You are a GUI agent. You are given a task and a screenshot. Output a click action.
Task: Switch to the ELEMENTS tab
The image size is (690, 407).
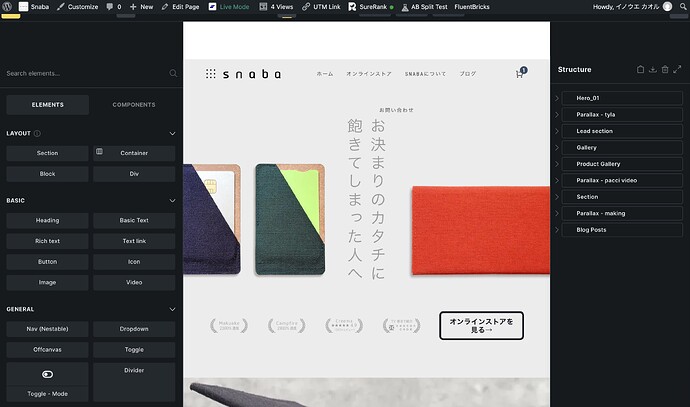point(48,105)
